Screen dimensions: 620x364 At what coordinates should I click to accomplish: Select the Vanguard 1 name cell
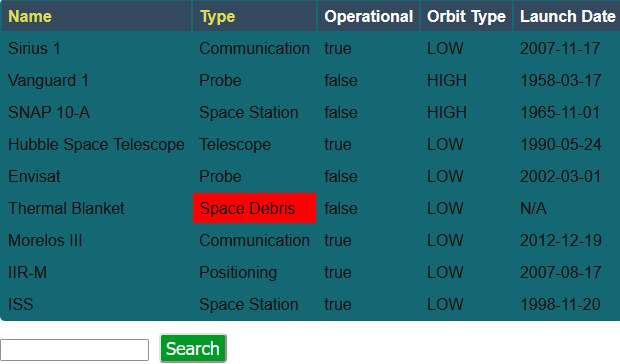click(96, 80)
